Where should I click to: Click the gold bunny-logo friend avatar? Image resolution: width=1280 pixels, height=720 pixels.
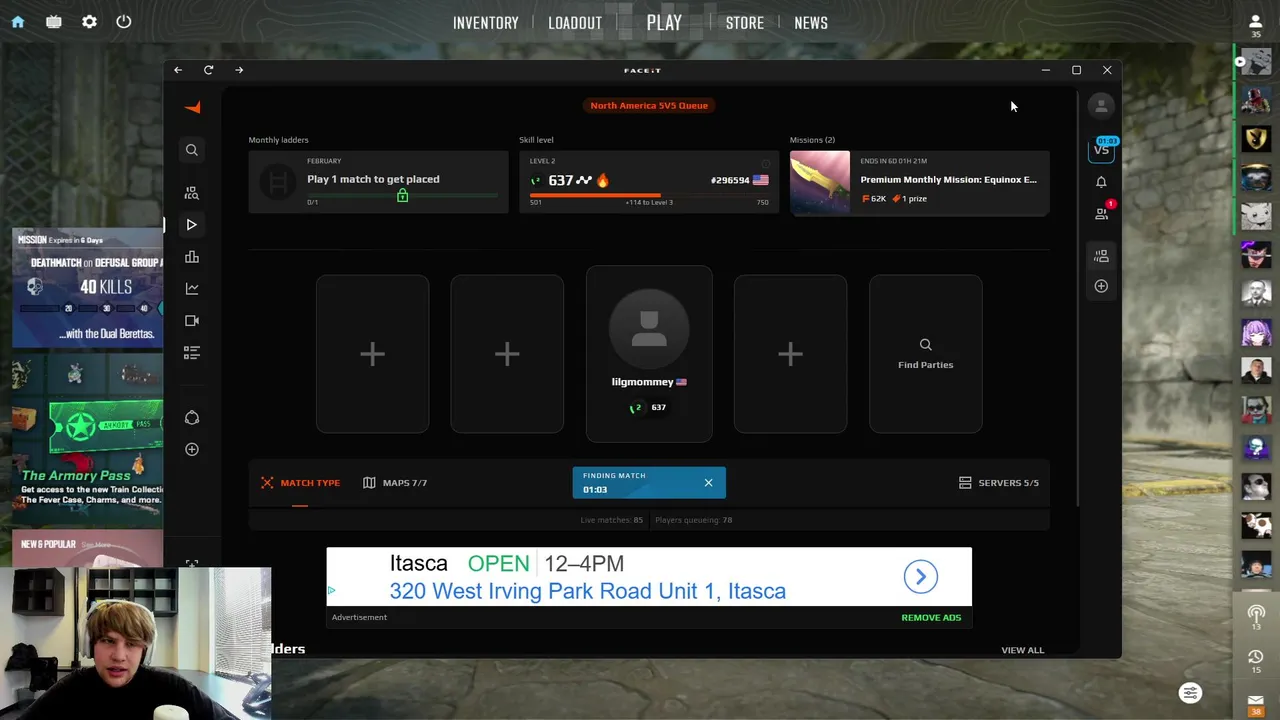pyautogui.click(x=1256, y=138)
